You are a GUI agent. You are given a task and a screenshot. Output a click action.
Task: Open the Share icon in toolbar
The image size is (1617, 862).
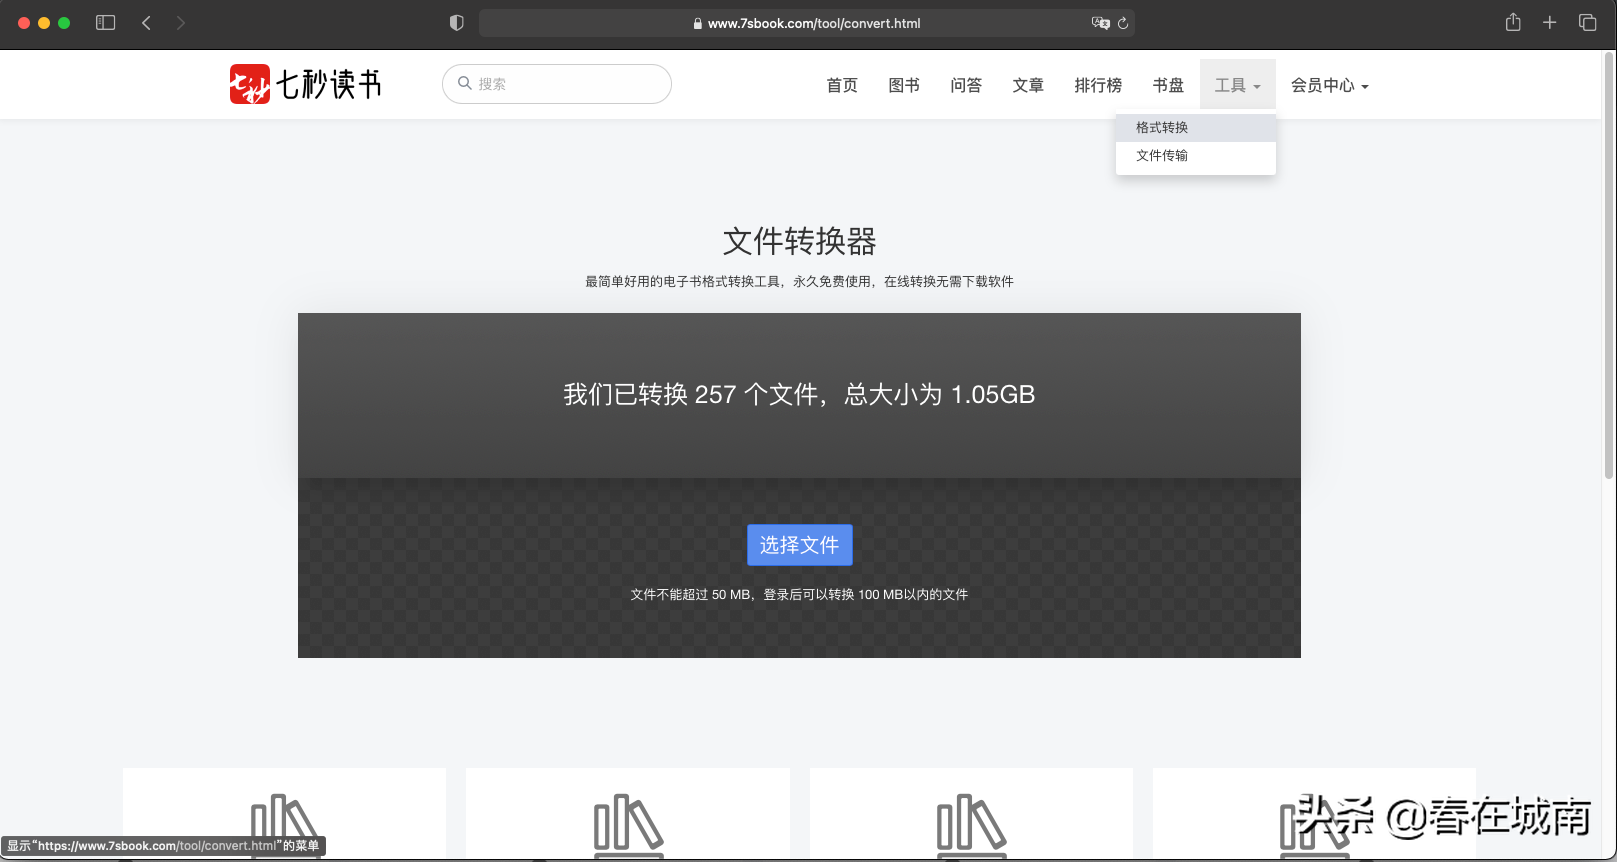(1513, 23)
